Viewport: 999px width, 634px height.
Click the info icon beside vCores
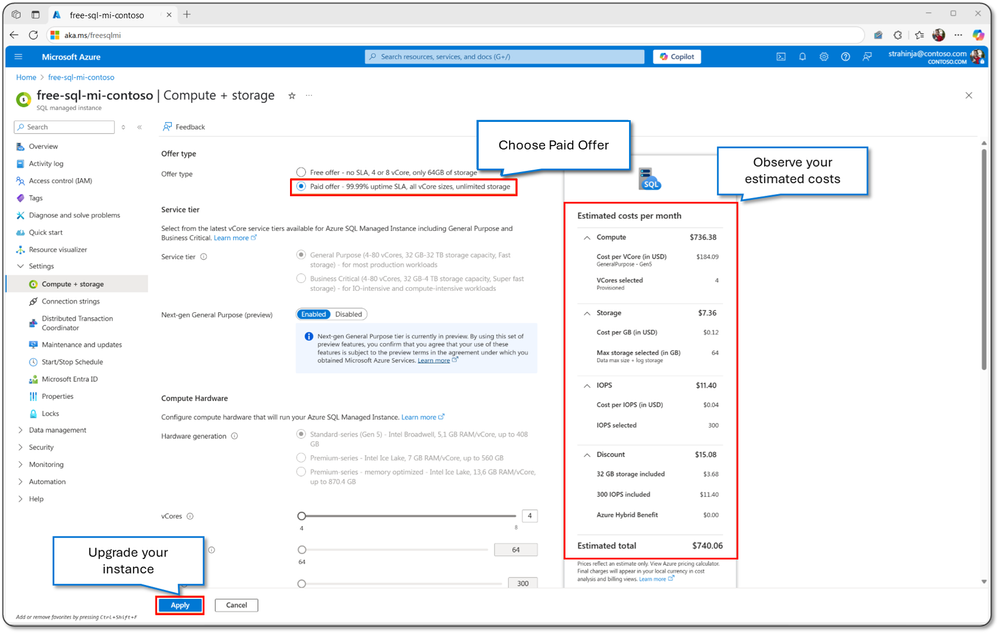pos(190,516)
